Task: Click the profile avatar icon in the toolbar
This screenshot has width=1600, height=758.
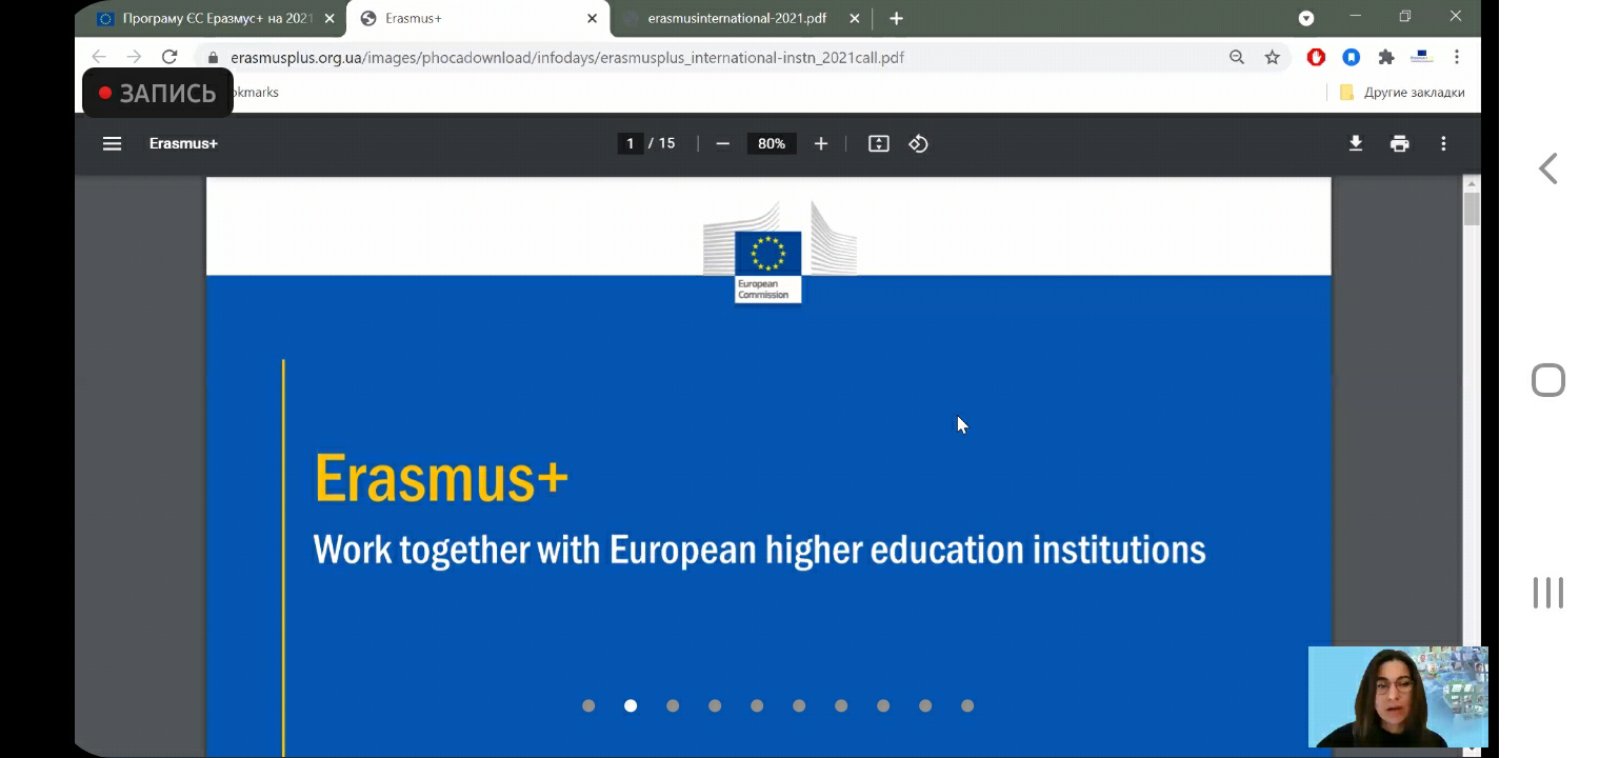Action: click(x=1421, y=57)
